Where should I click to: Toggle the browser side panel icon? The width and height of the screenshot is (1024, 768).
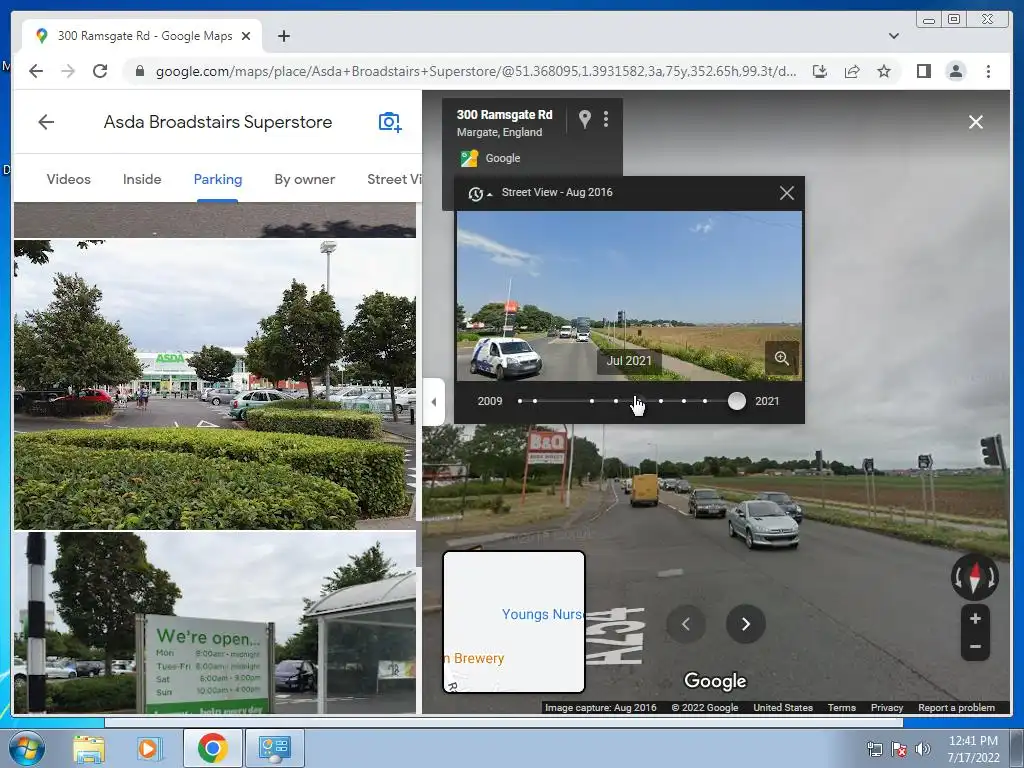[923, 71]
